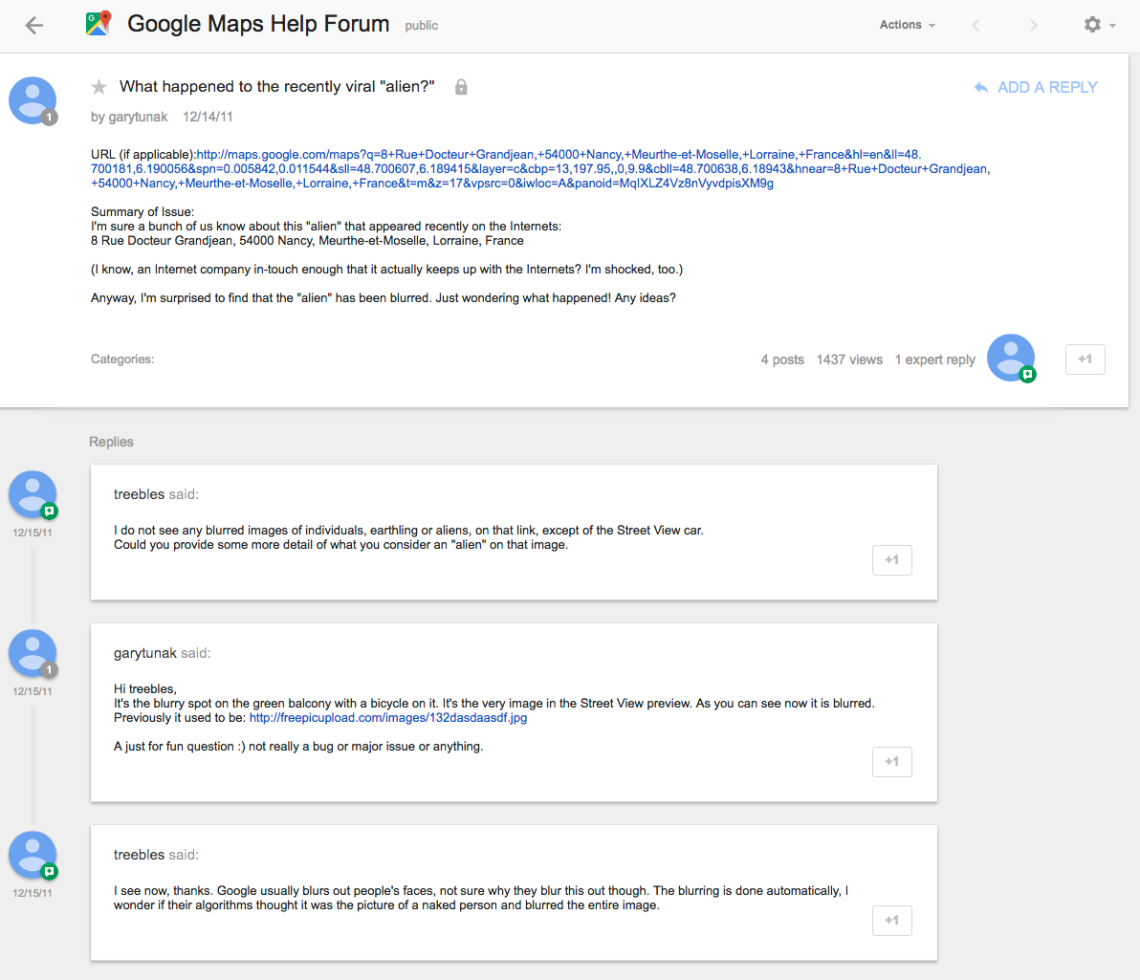Click the 'Categories:' label
The width and height of the screenshot is (1140, 980).
click(x=122, y=359)
